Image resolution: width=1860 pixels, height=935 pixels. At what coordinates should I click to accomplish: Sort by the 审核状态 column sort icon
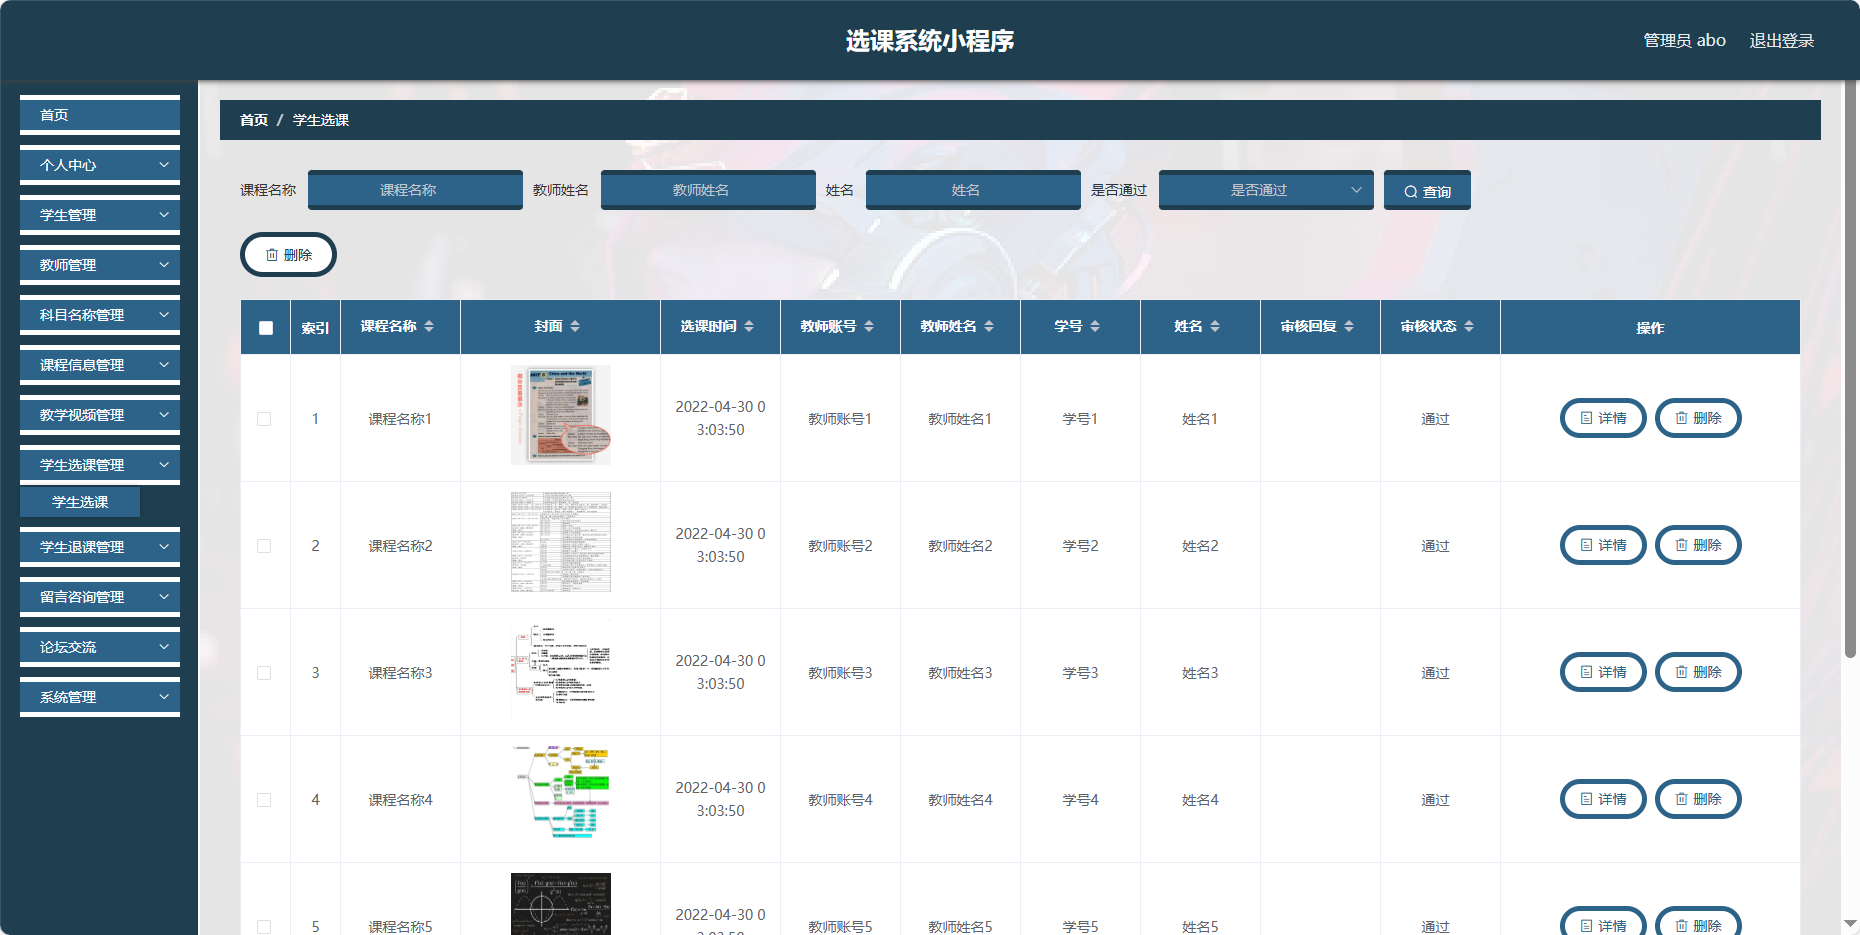pos(1469,326)
